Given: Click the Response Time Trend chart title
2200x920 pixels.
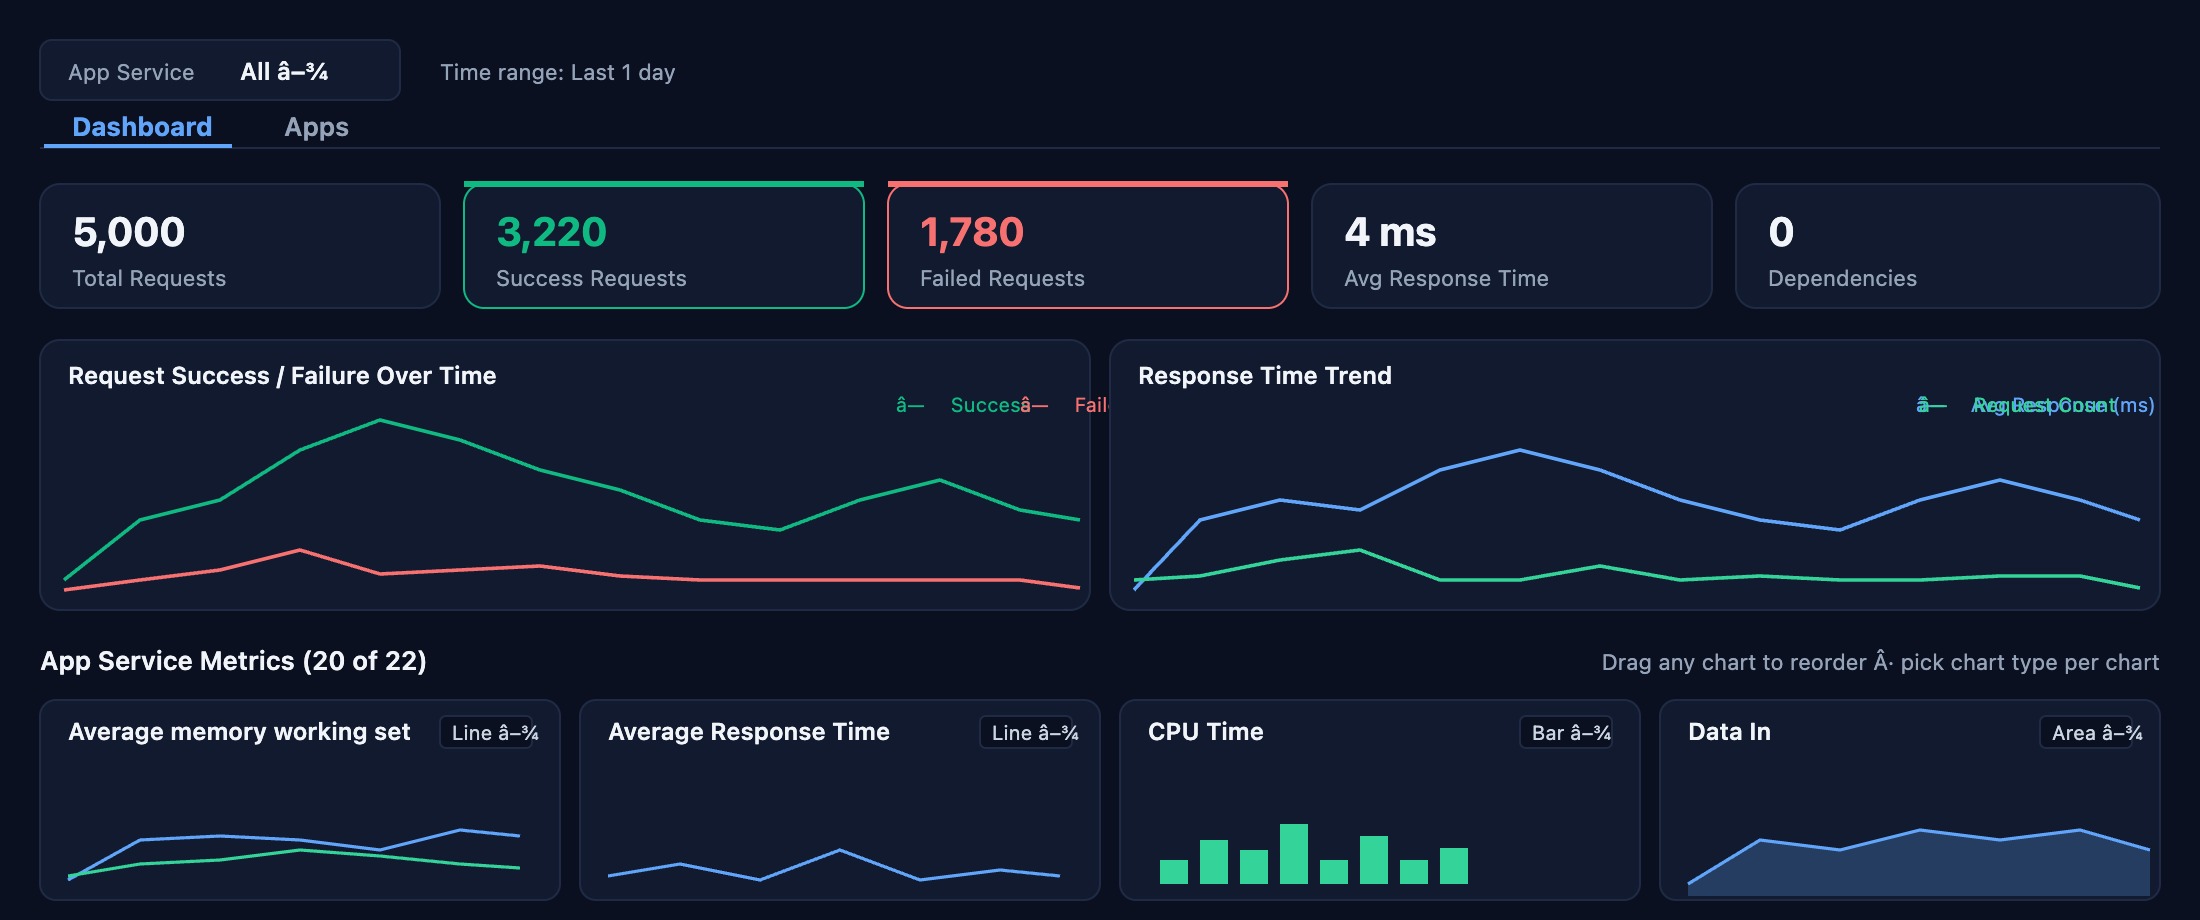Looking at the screenshot, I should tap(1265, 376).
